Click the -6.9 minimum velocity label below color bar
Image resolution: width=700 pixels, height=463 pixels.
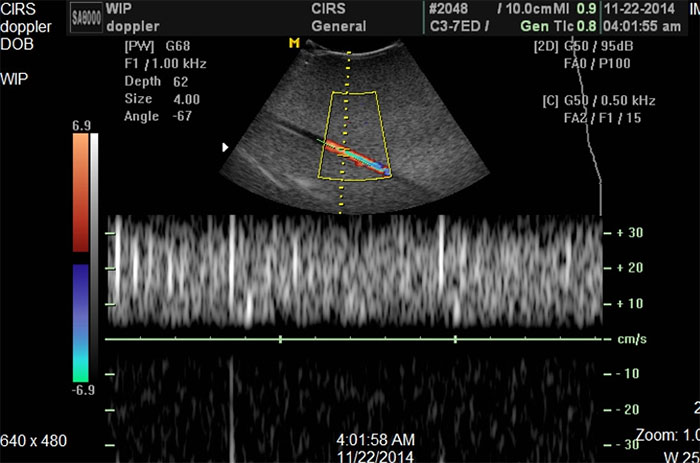pos(83,390)
